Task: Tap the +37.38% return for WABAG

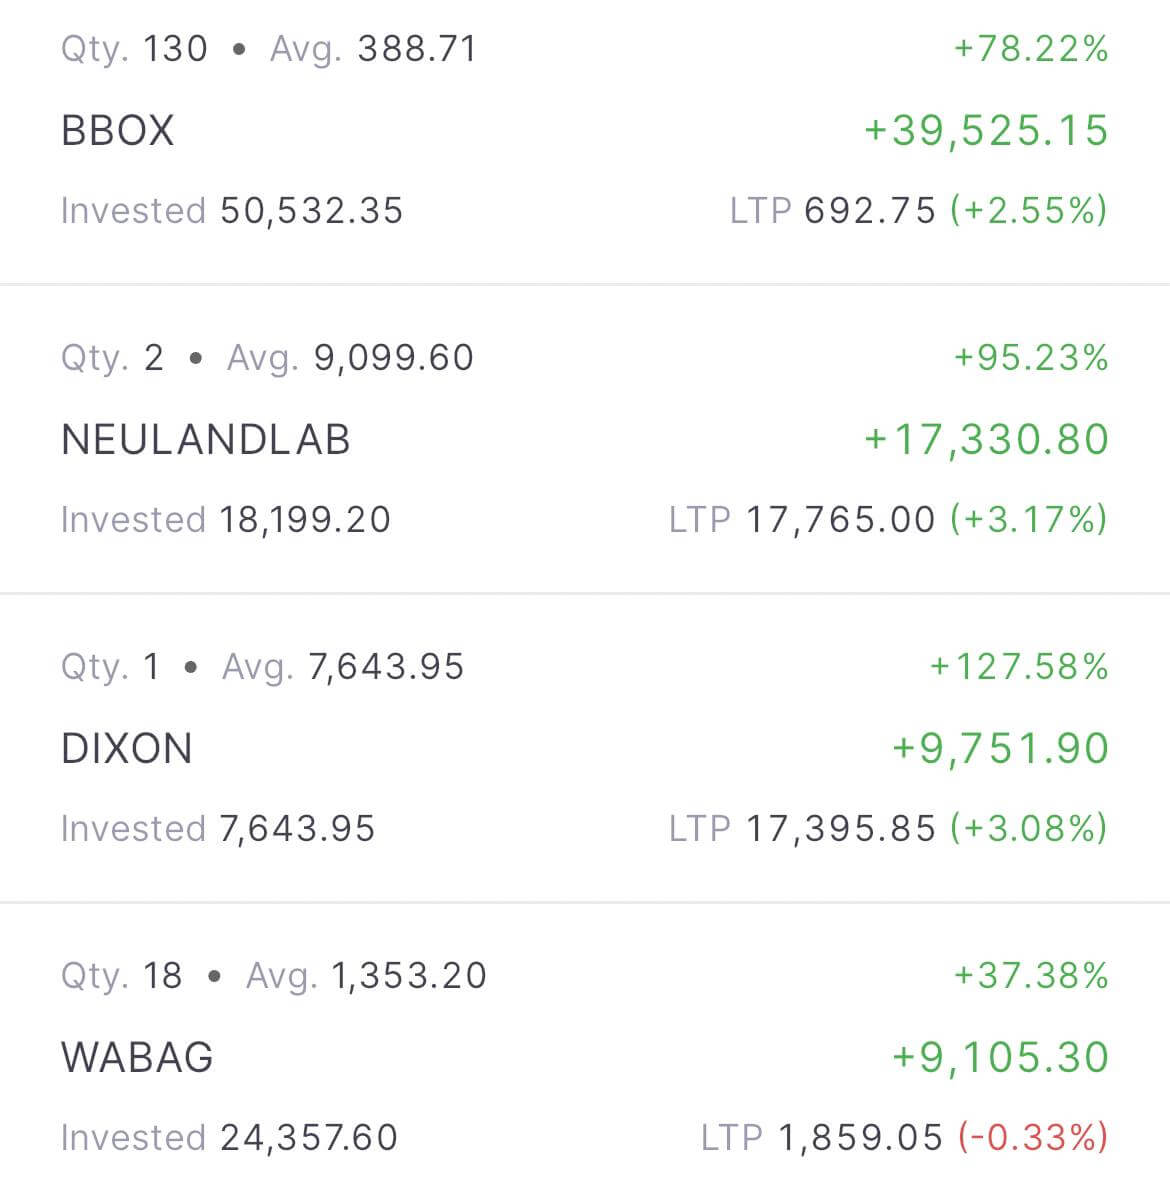Action: point(1031,975)
